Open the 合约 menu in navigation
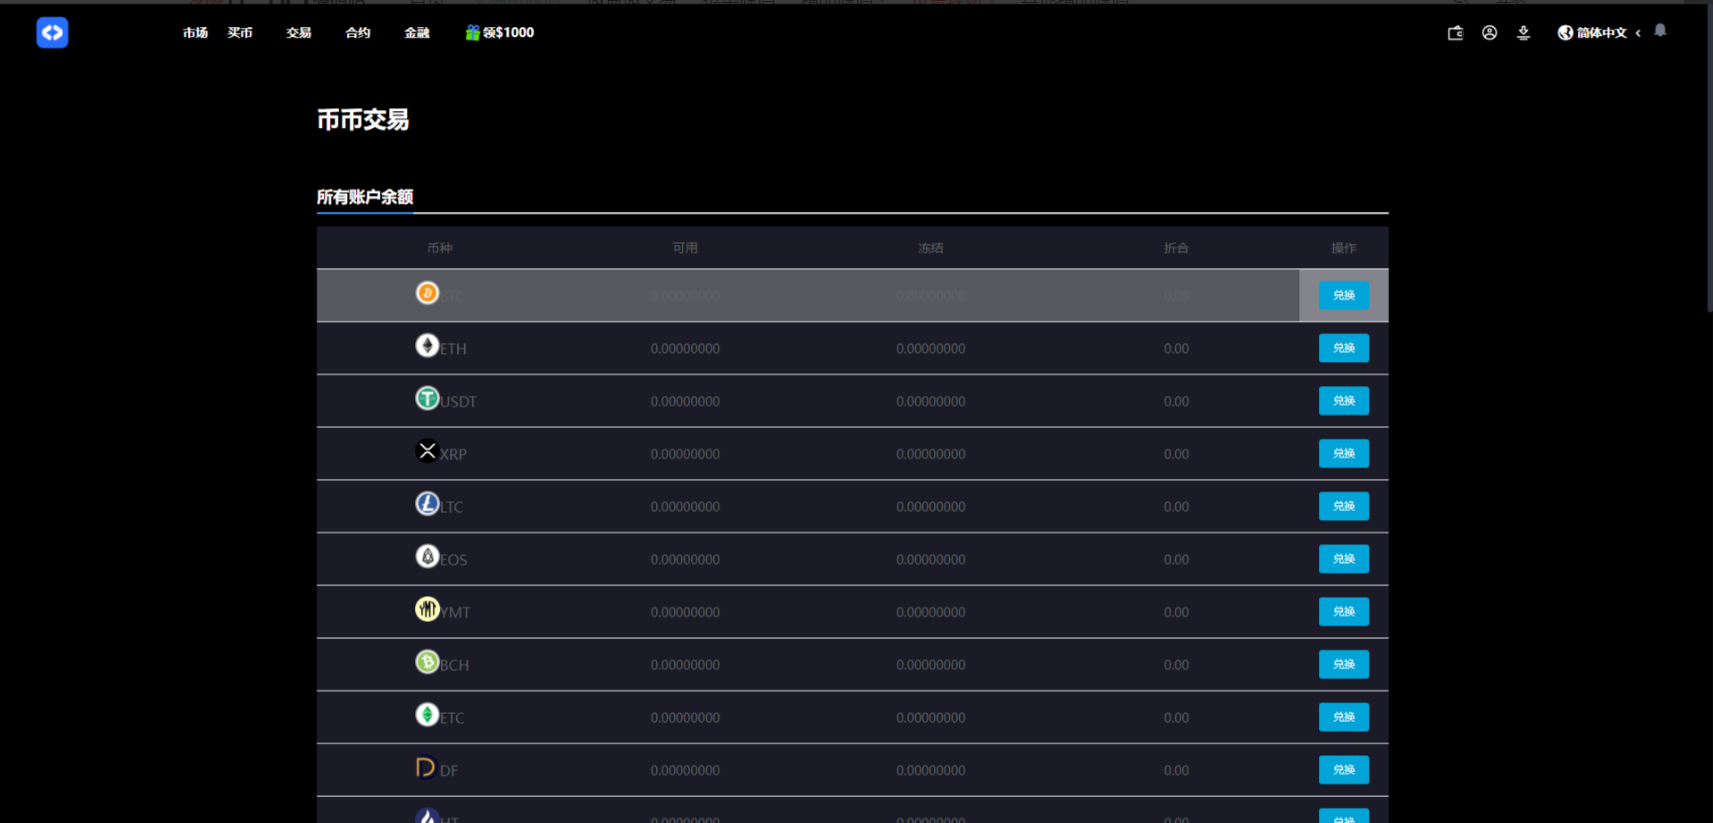Screen dimensions: 1713x823 click(x=357, y=33)
